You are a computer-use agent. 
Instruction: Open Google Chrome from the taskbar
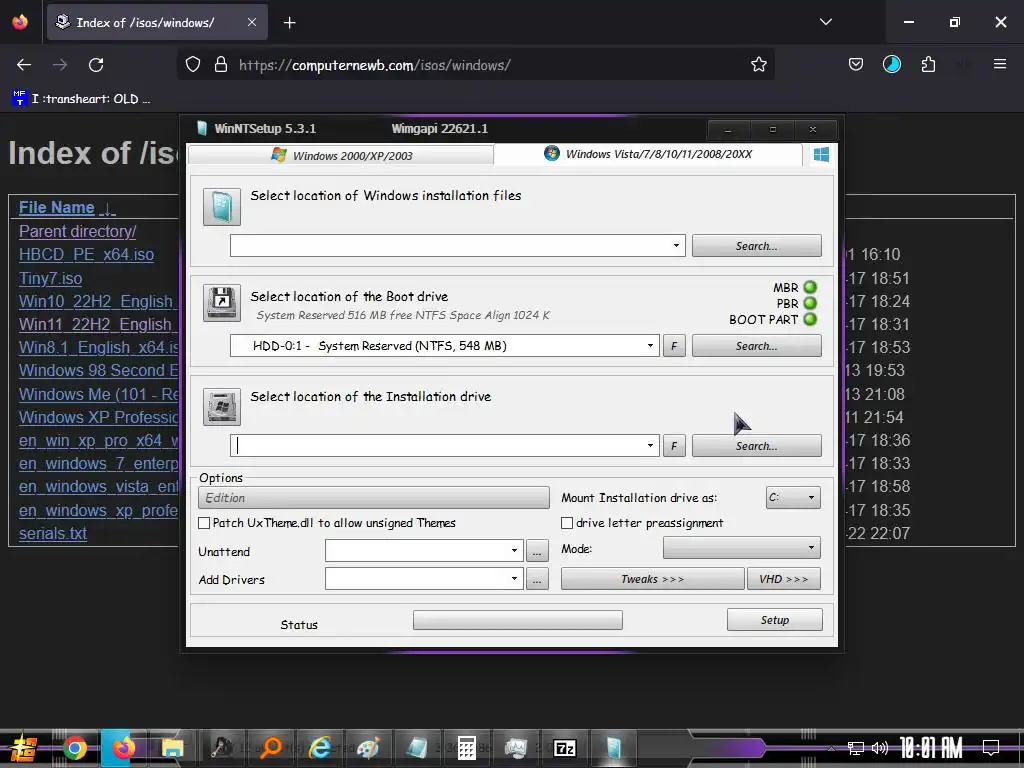click(74, 748)
